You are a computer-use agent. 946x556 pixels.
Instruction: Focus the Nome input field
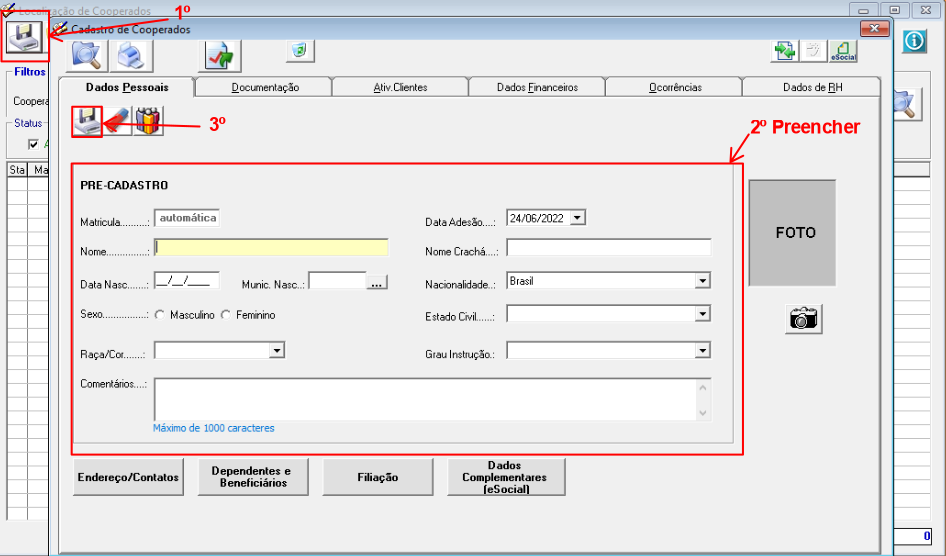click(271, 248)
